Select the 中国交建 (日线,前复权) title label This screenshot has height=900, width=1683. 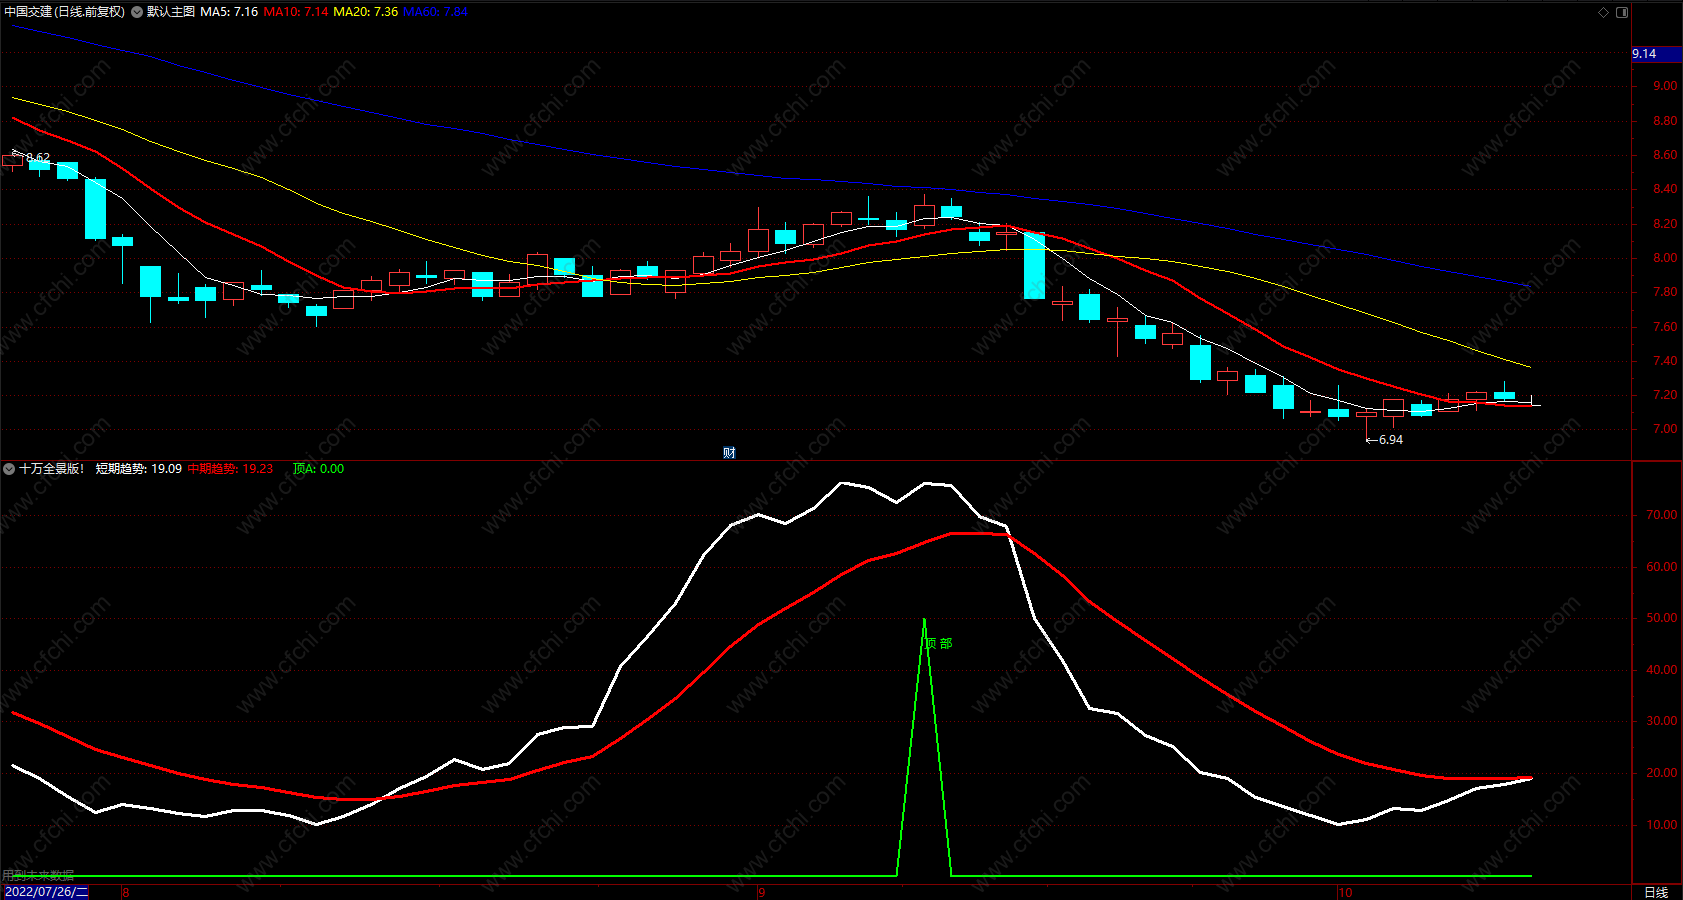pos(65,12)
